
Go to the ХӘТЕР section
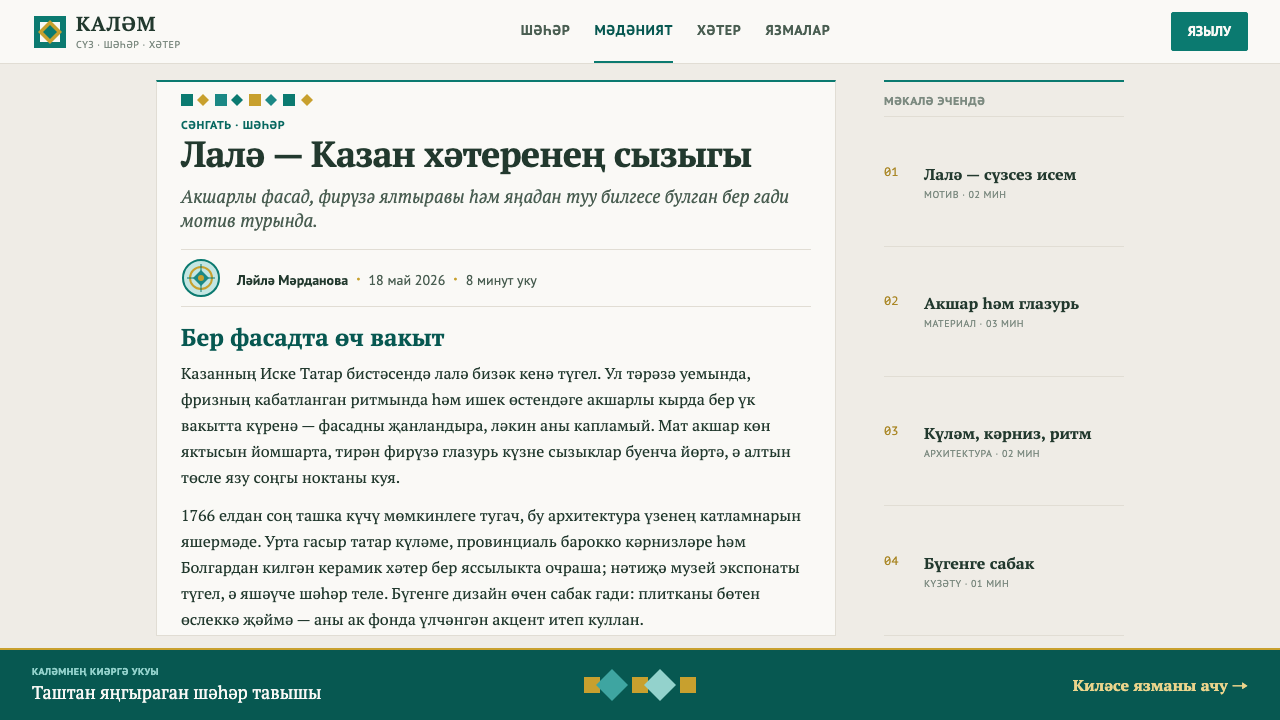(x=719, y=31)
